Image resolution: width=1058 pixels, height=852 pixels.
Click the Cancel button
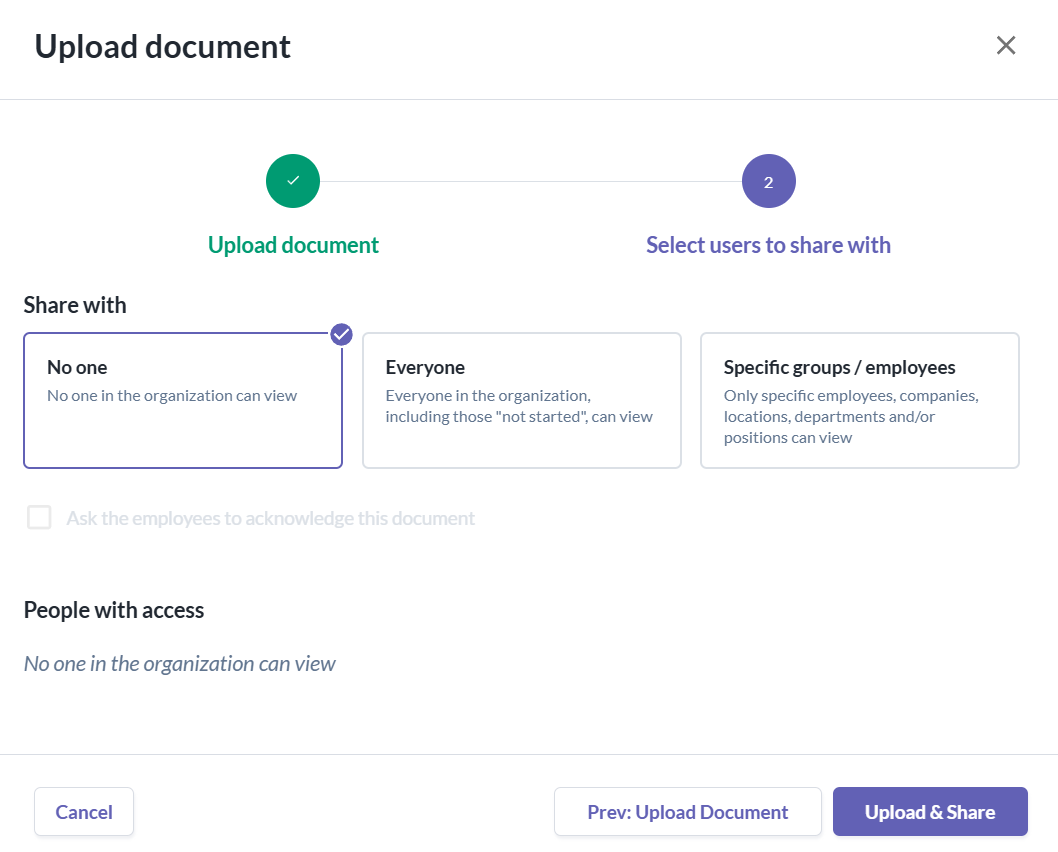(x=84, y=812)
